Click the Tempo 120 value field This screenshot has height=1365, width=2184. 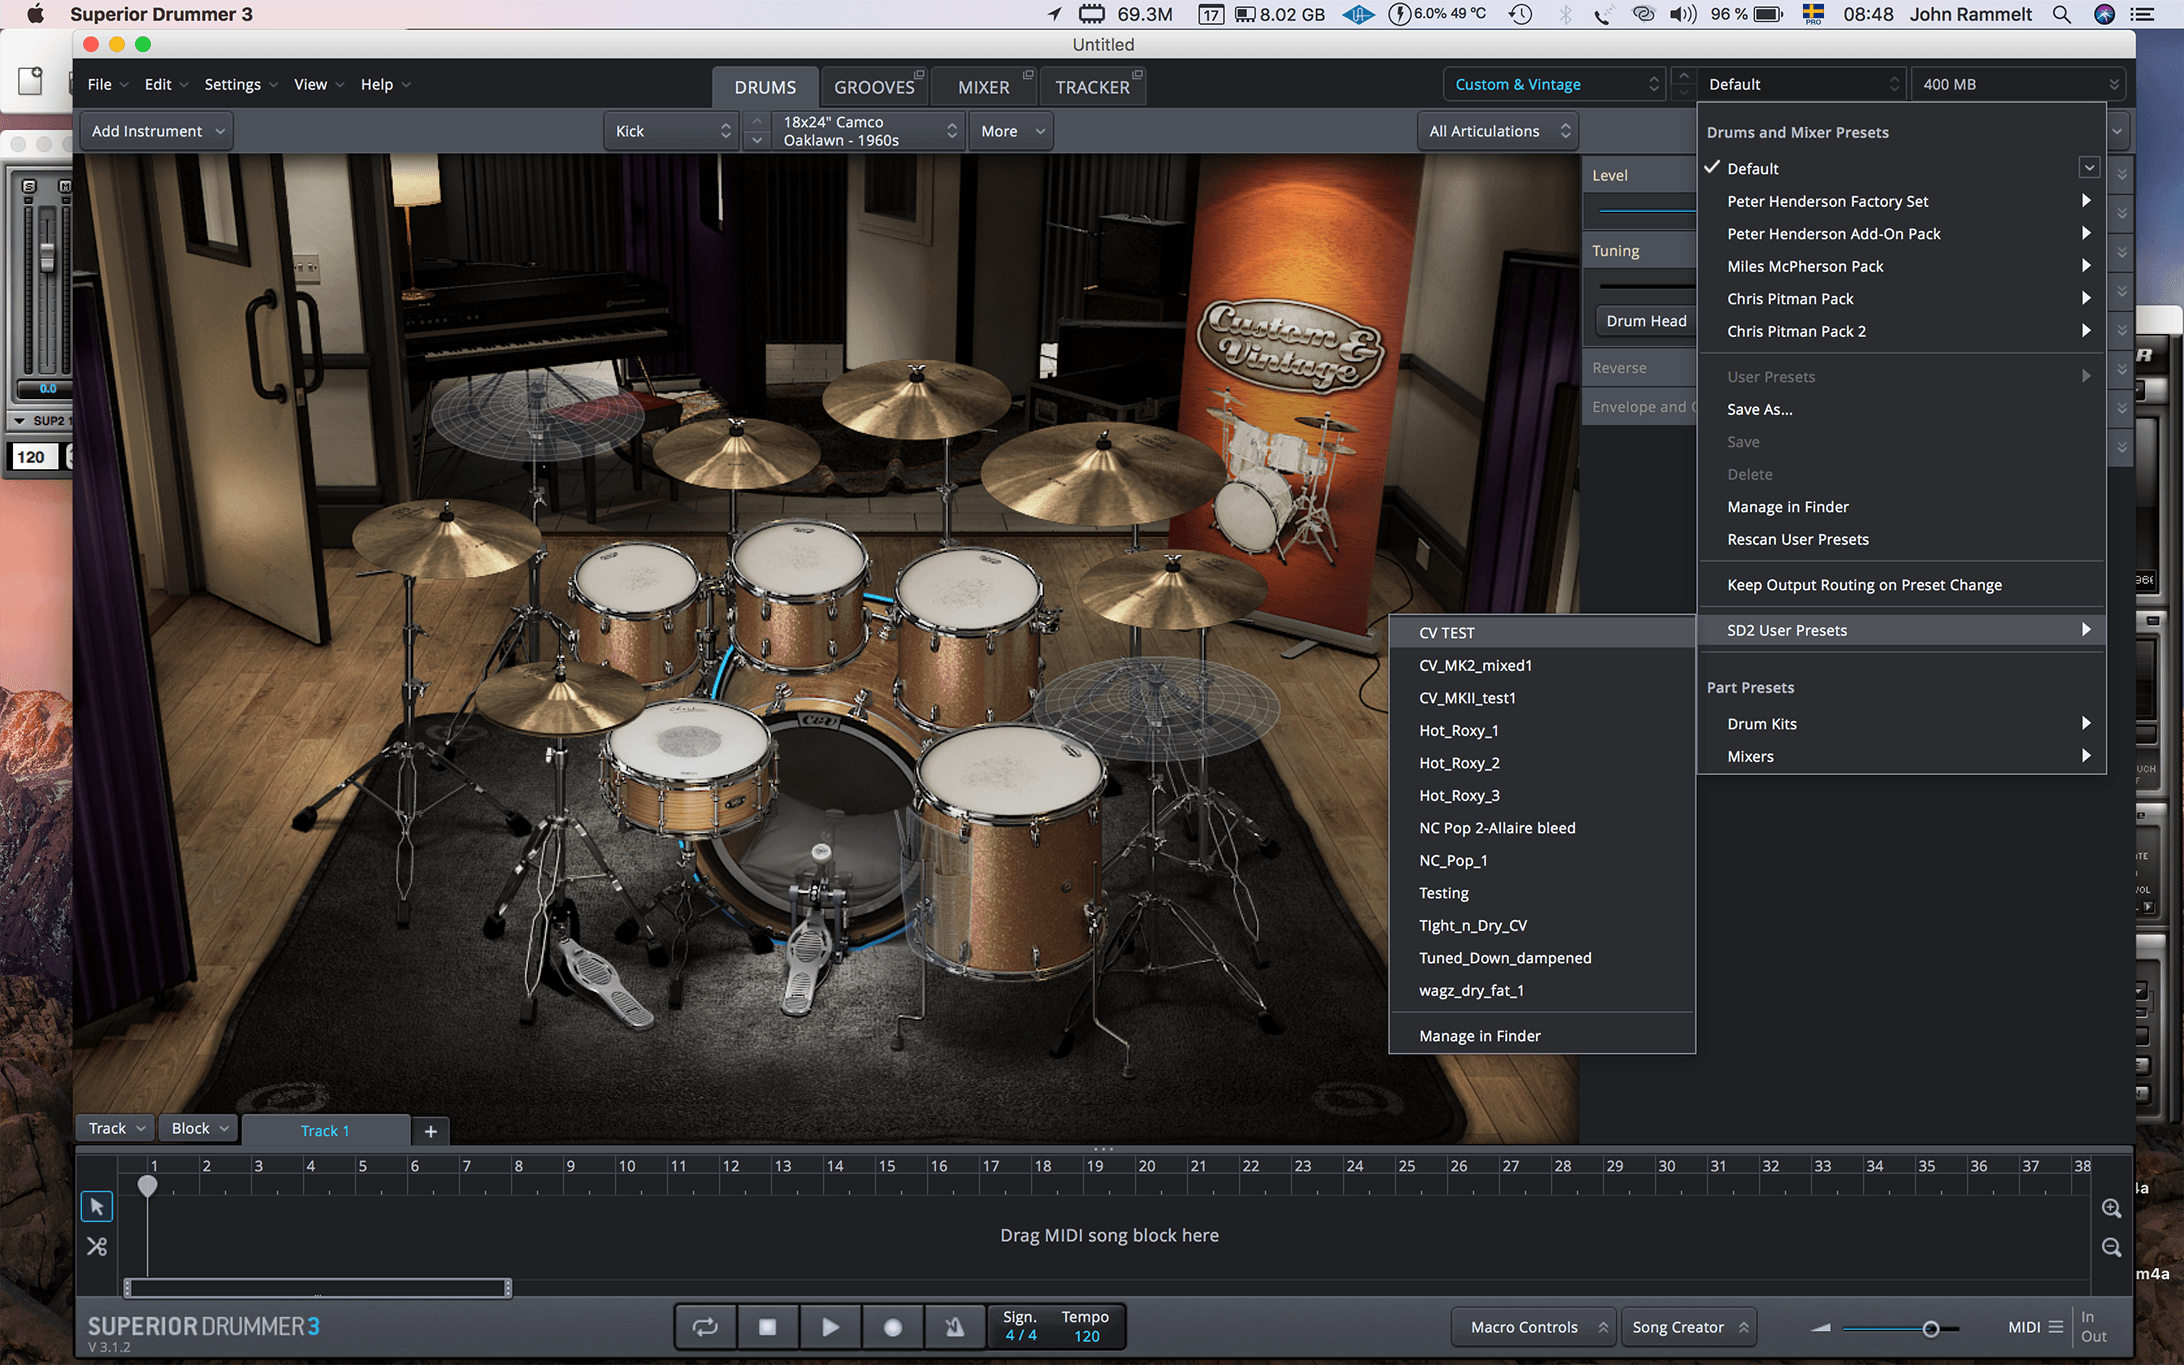tap(1086, 1336)
